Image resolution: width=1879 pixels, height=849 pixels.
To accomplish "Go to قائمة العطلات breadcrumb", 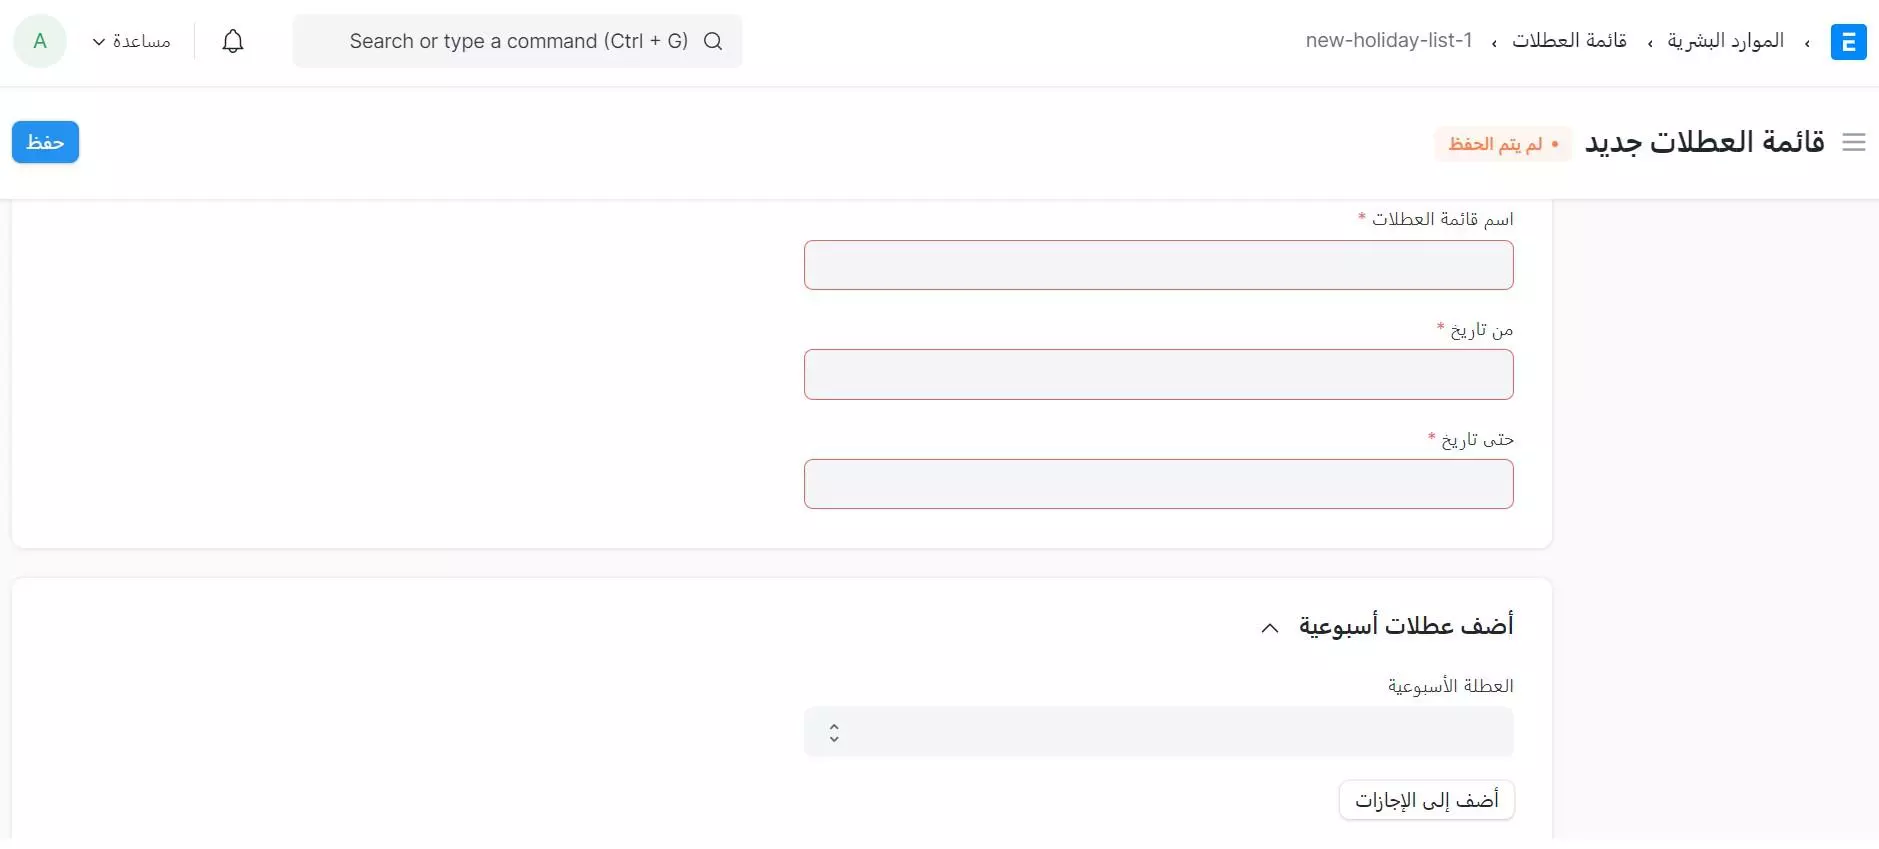I will [1569, 41].
